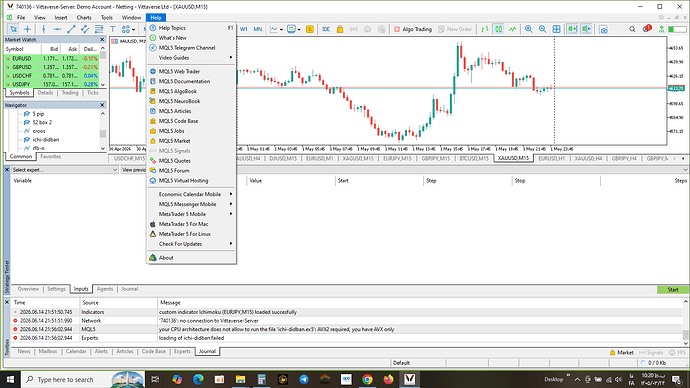Toggle chart auto scroll button
This screenshot has width=690, height=388.
coord(572,29)
